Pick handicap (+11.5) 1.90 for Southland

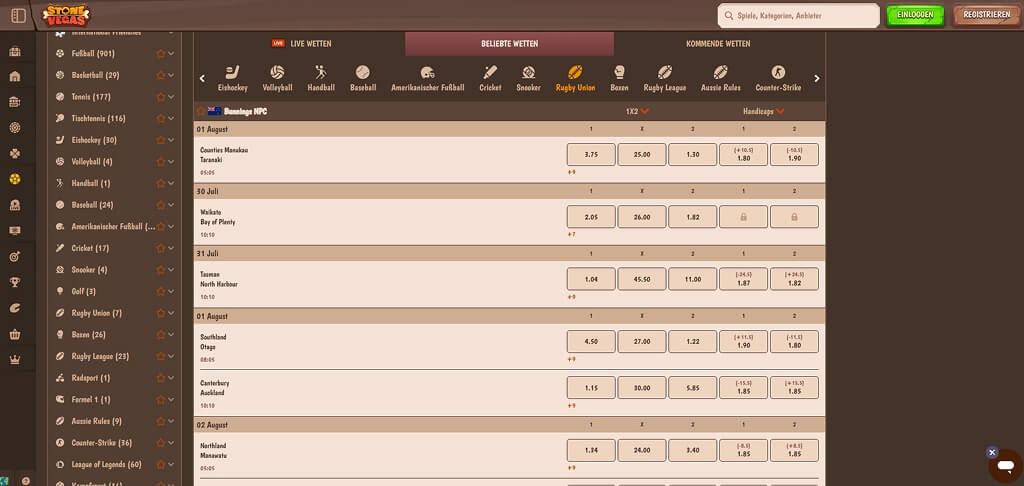click(743, 342)
